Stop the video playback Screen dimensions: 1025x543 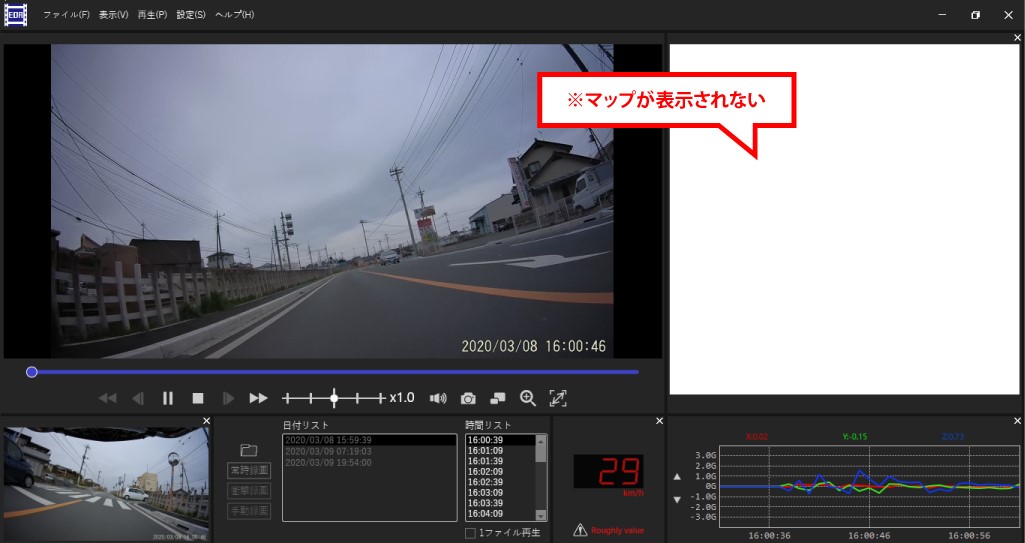pos(198,398)
